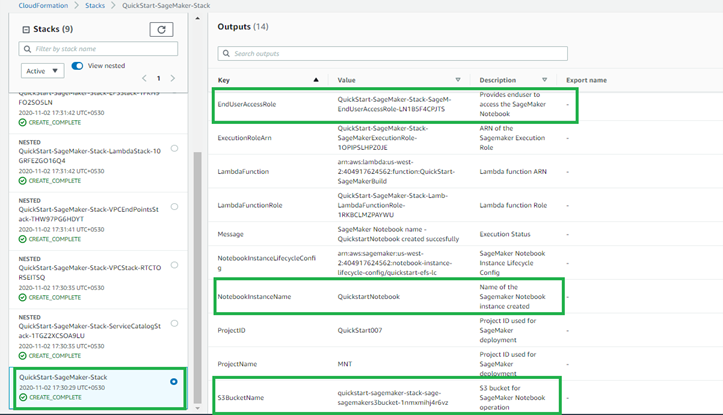723x415 pixels.
Task: Open QuickStart-SageMaker-Stack-ServiceCatalogStack link
Action: (89, 331)
